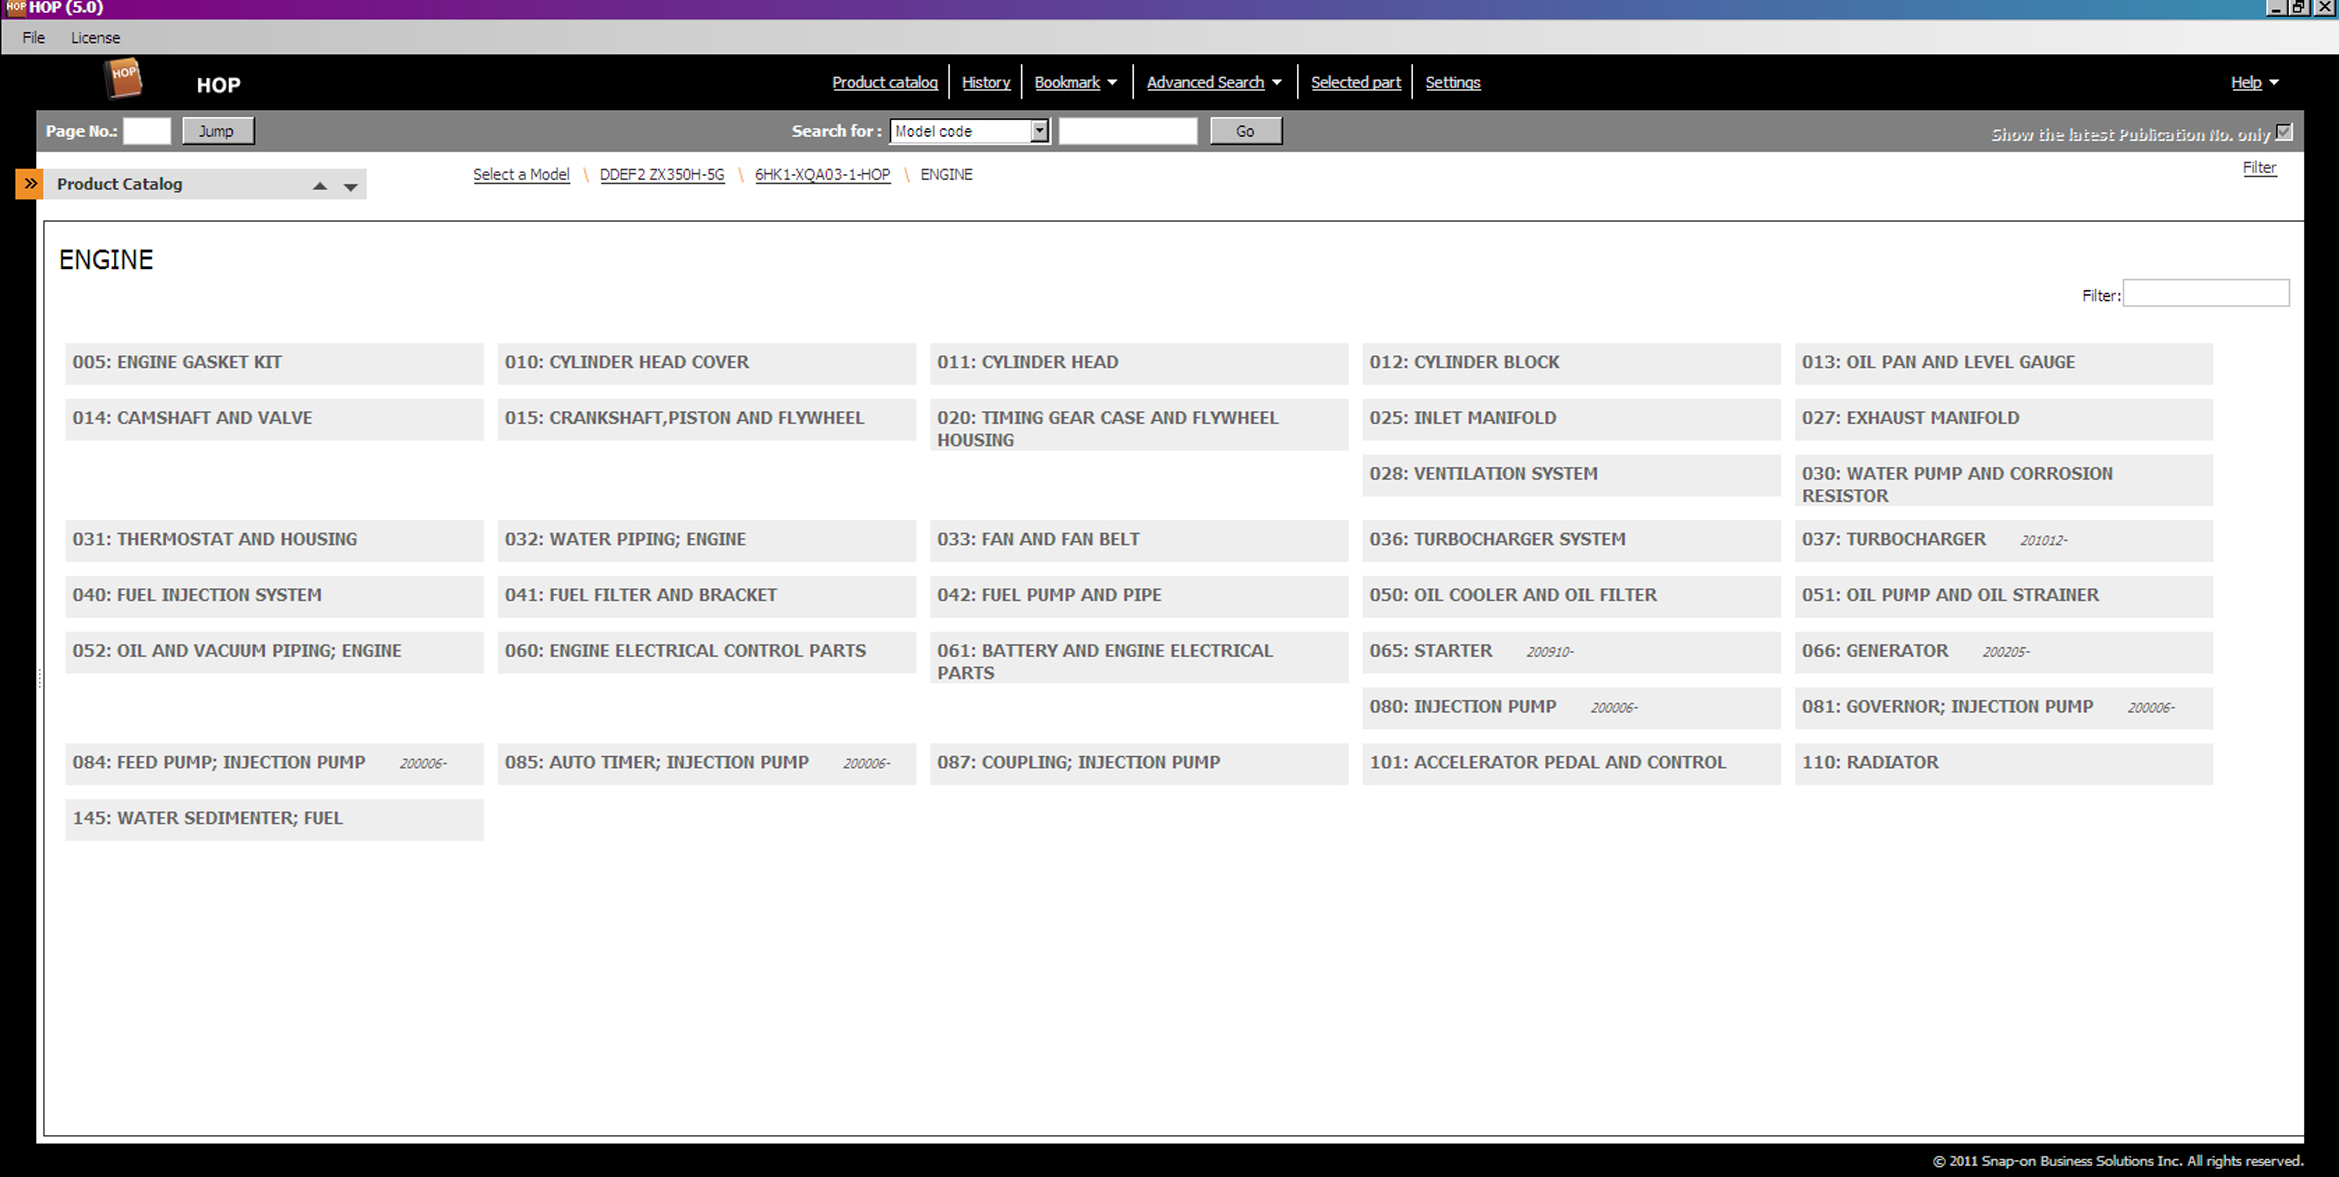Click the Page No. input field
The height and width of the screenshot is (1177, 2339).
[x=147, y=131]
